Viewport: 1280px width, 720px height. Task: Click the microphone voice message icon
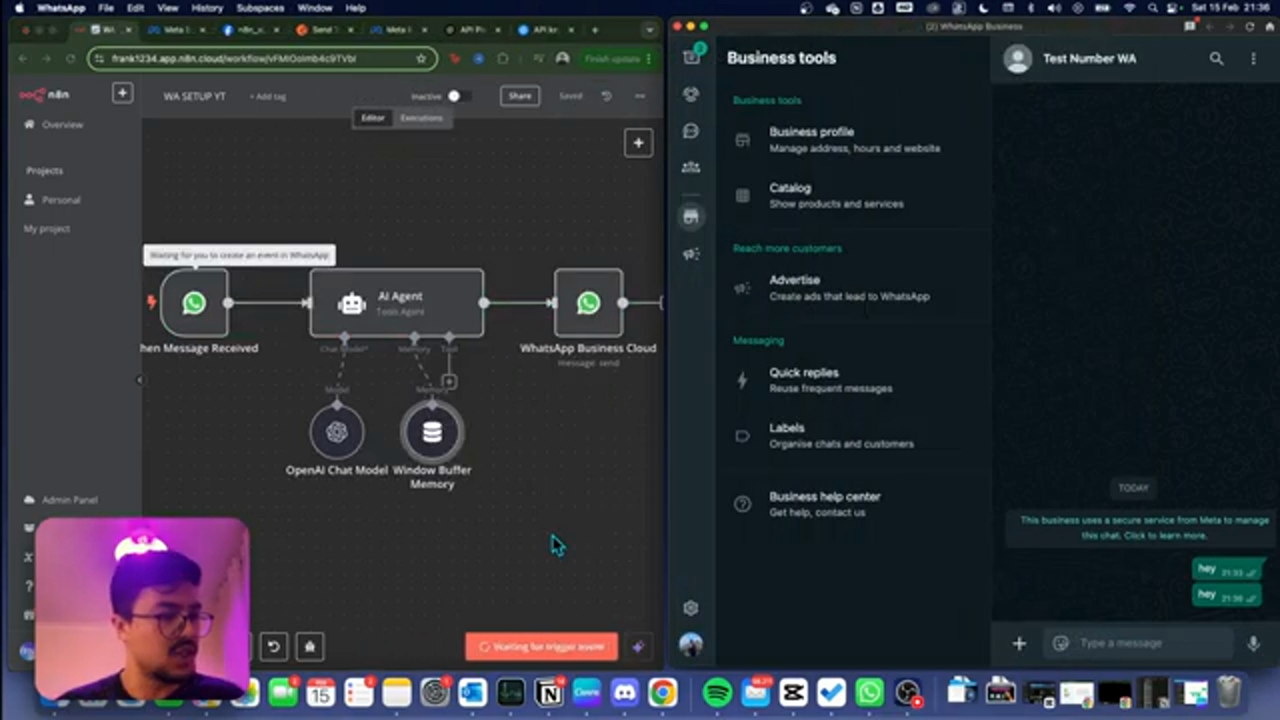click(x=1253, y=644)
